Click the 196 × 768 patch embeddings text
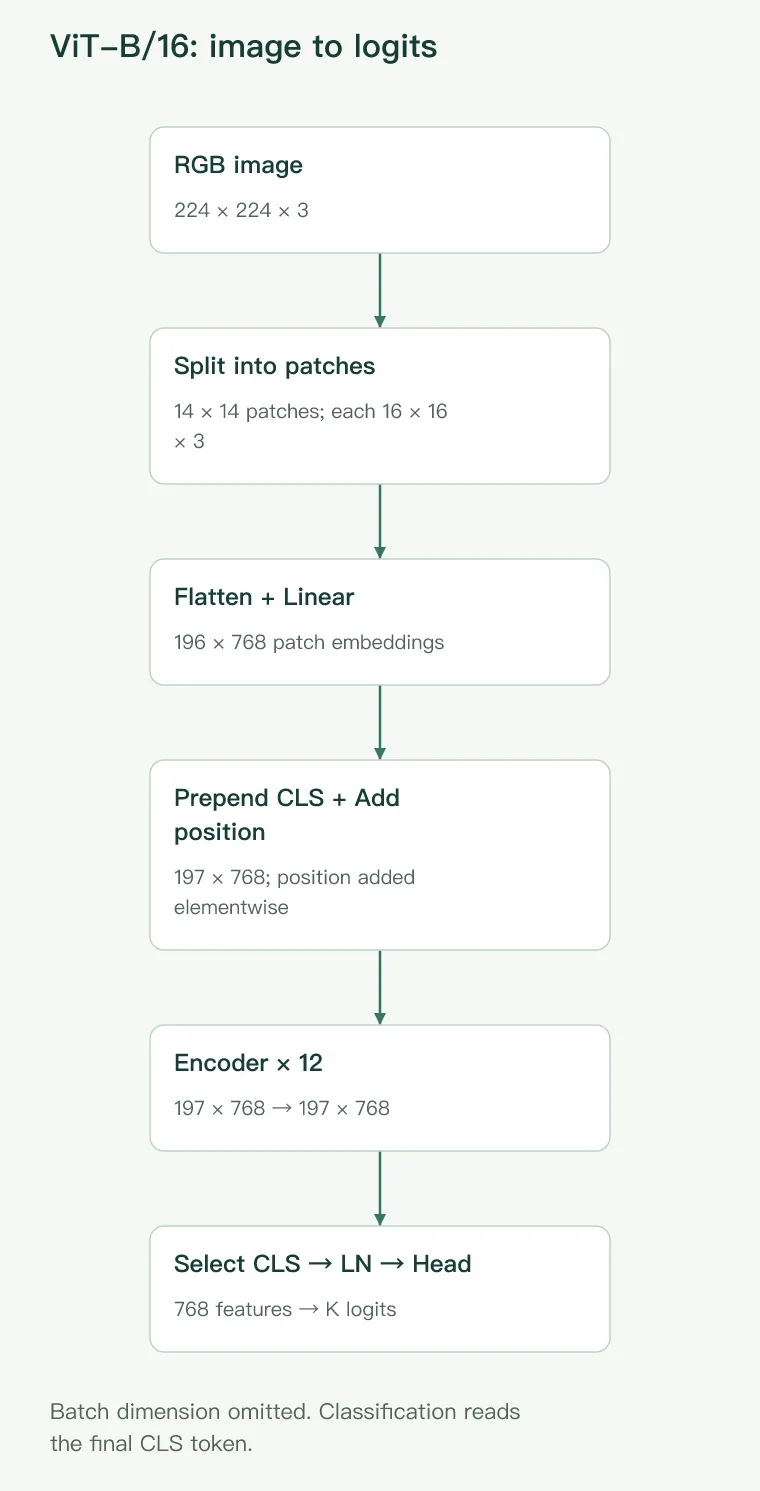Viewport: 760px width, 1491px height. click(x=309, y=642)
